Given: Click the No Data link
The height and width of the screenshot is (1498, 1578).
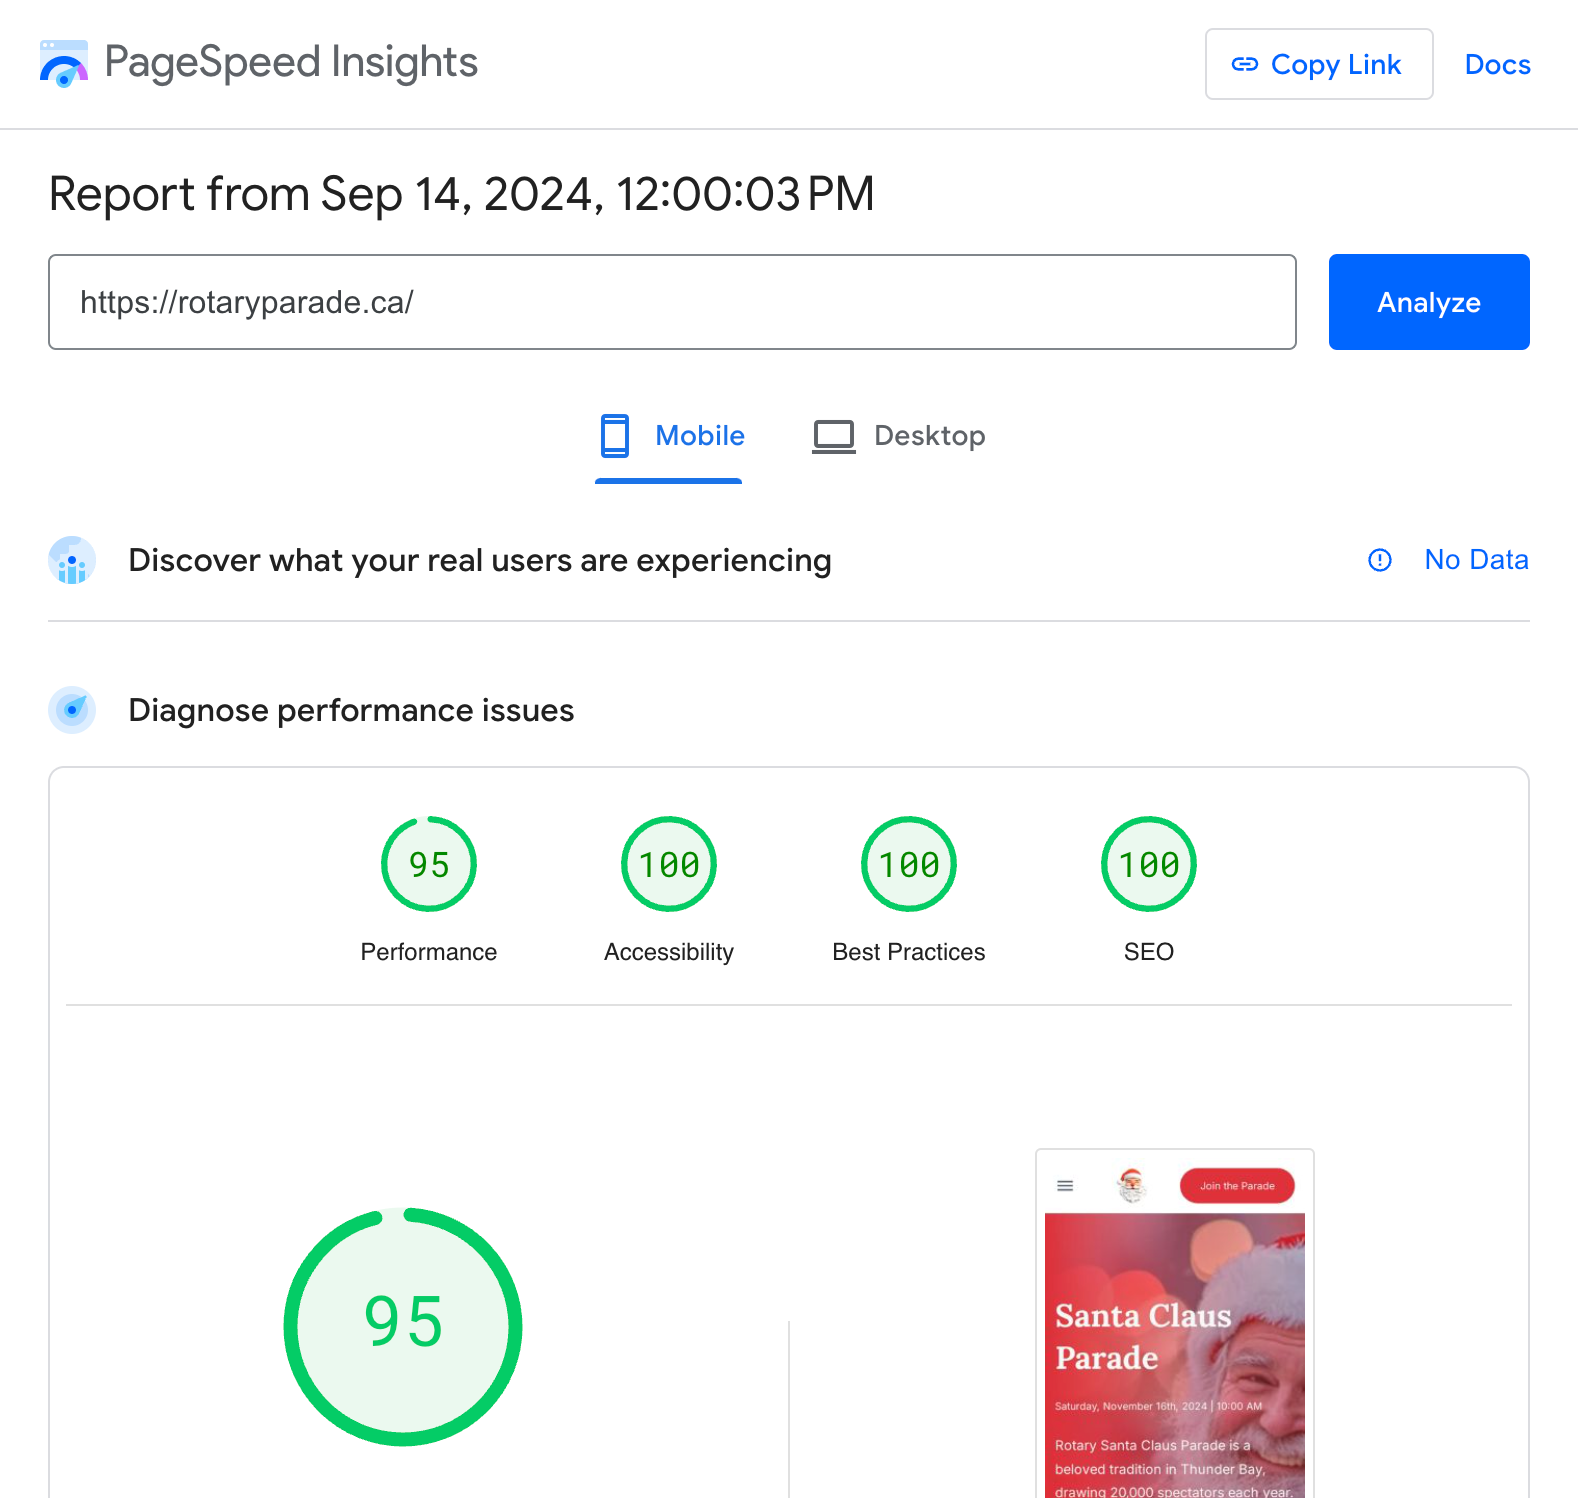Looking at the screenshot, I should tap(1476, 560).
